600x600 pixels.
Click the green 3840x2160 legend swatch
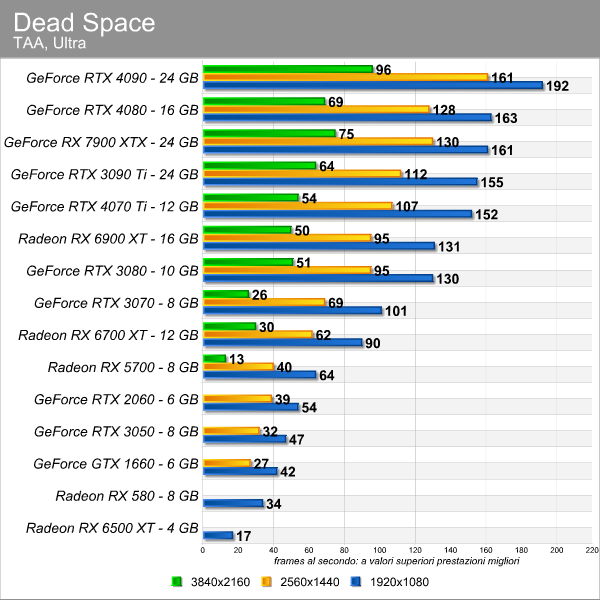pos(177,582)
